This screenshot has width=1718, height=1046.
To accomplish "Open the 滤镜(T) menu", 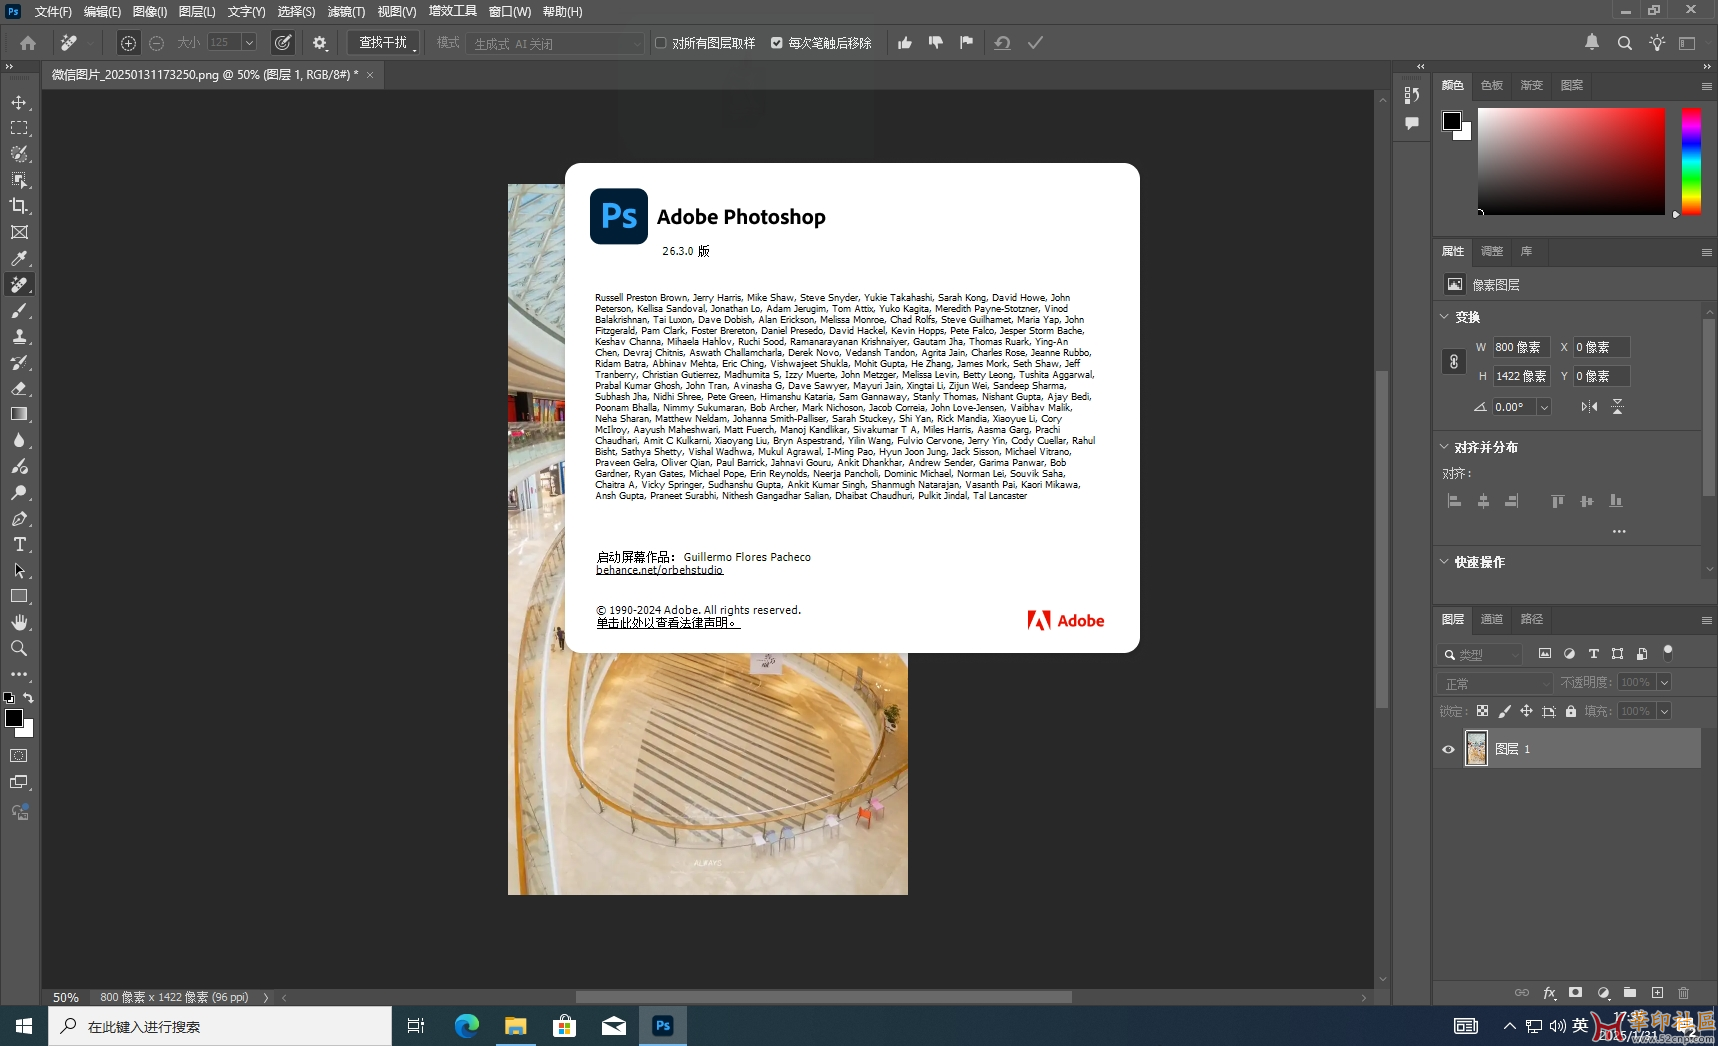I will pos(347,12).
